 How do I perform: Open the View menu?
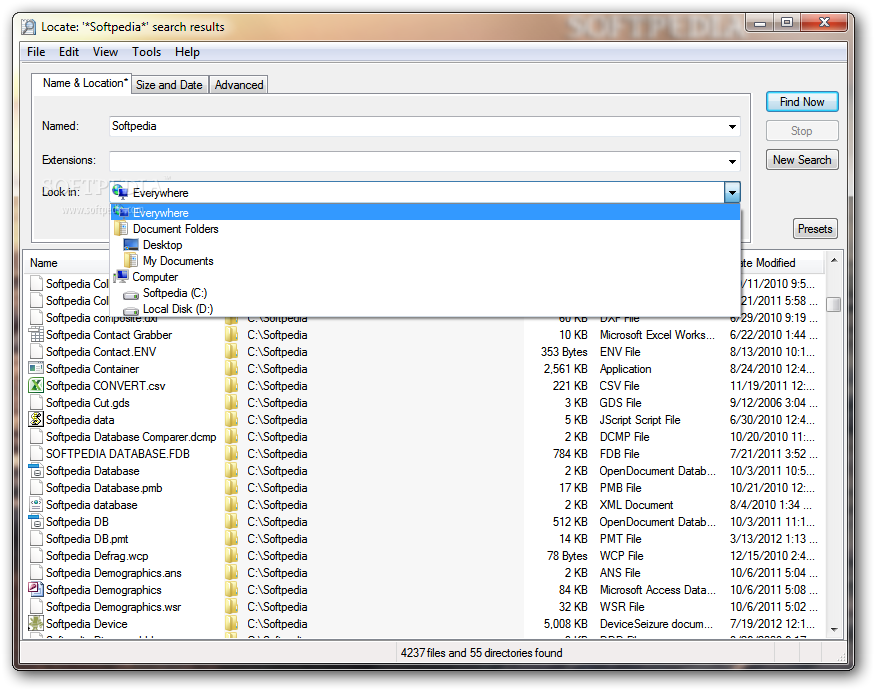click(x=105, y=52)
